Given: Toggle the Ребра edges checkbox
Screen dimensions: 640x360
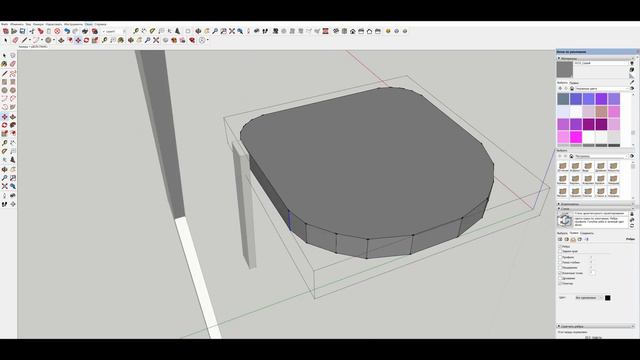Looking at the screenshot, I should (560, 247).
